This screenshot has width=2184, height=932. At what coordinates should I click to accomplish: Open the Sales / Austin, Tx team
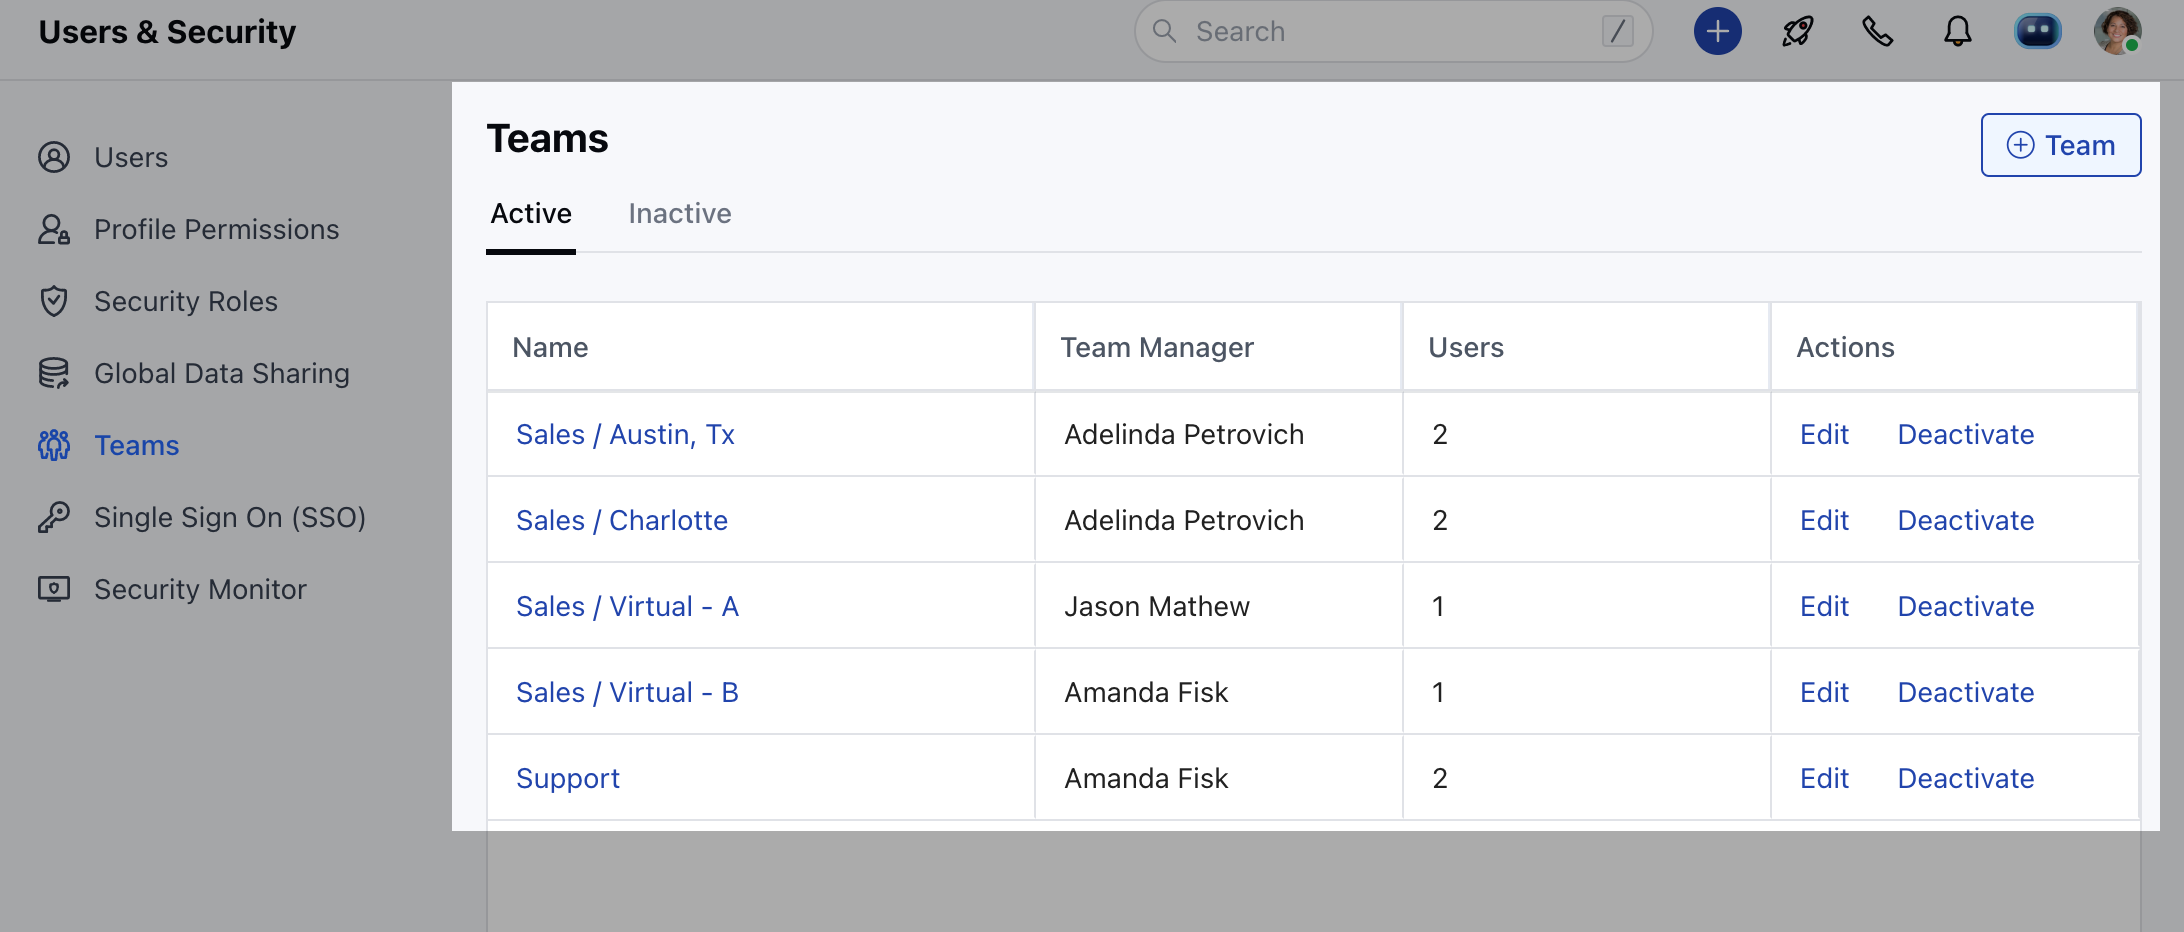tap(625, 434)
